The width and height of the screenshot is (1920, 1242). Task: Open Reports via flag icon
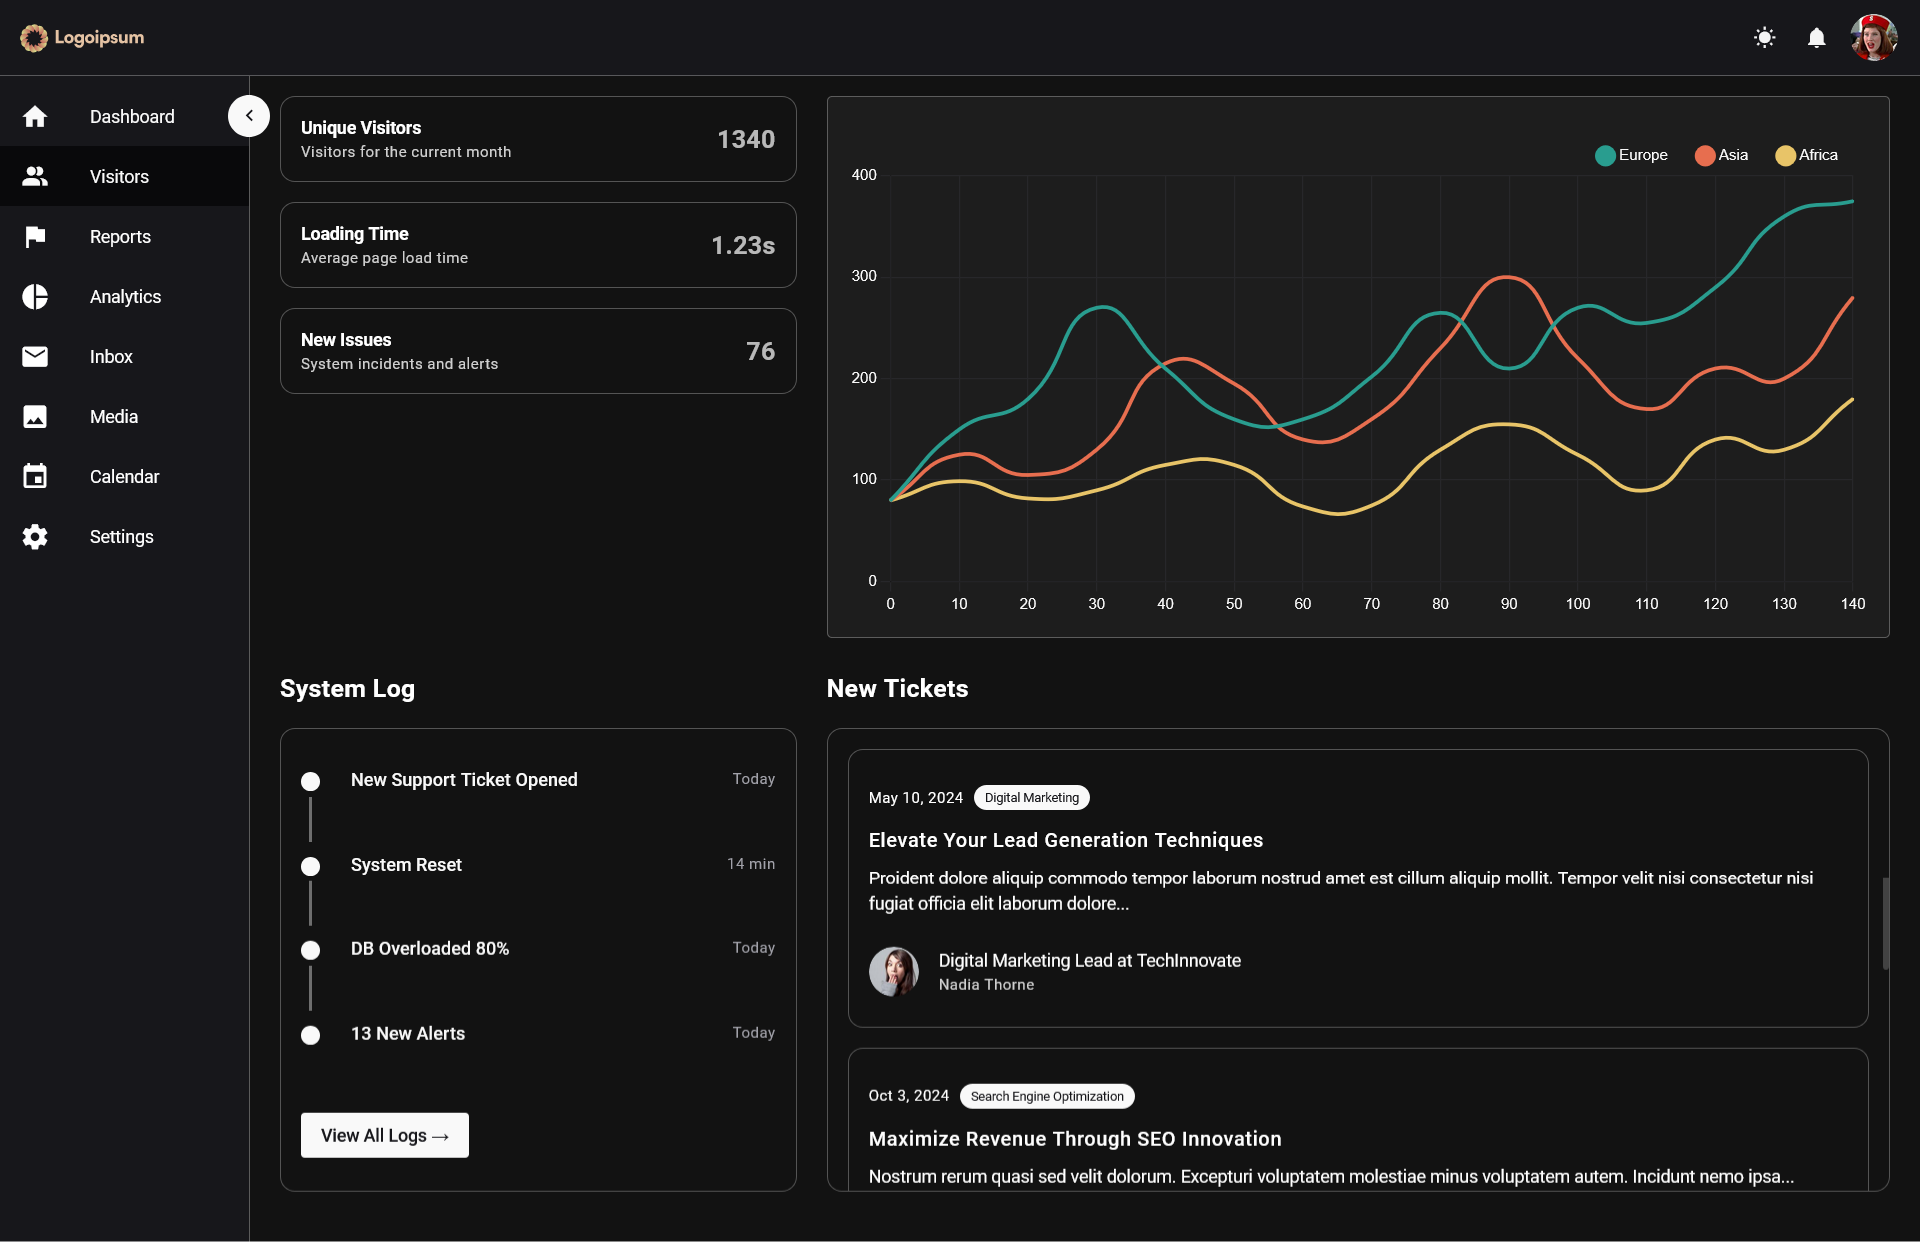(35, 237)
